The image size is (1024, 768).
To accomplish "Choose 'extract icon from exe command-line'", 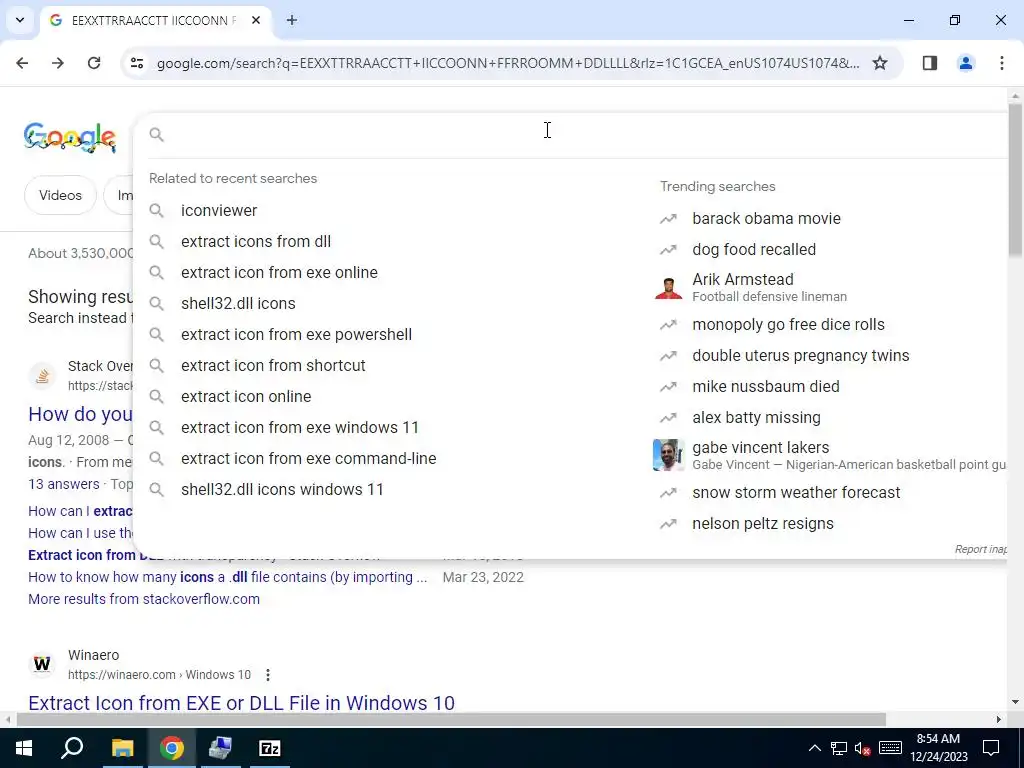I will pyautogui.click(x=308, y=458).
